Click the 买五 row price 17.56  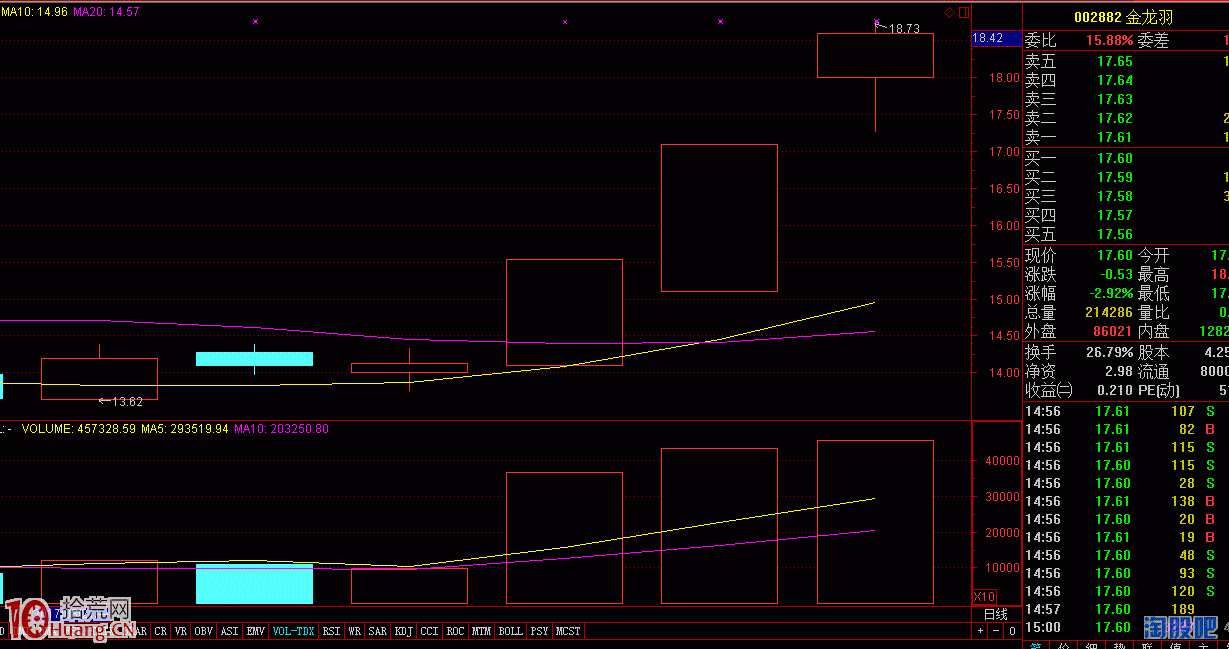pyautogui.click(x=1115, y=234)
